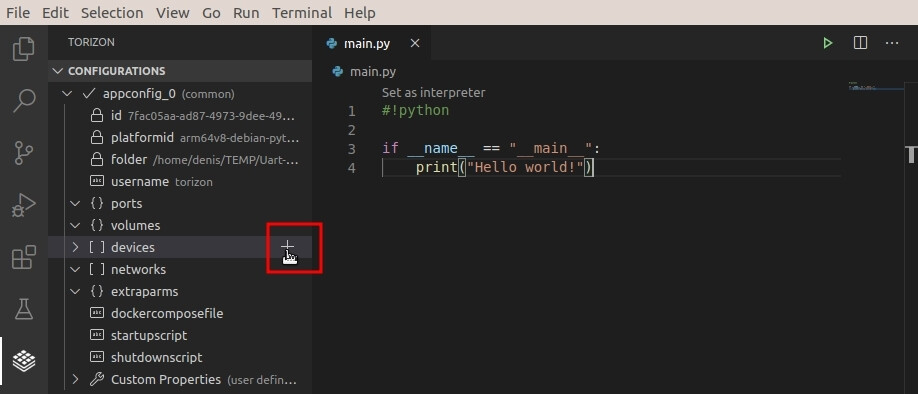Open the Terminal menu
Image resolution: width=918 pixels, height=394 pixels.
(x=302, y=12)
